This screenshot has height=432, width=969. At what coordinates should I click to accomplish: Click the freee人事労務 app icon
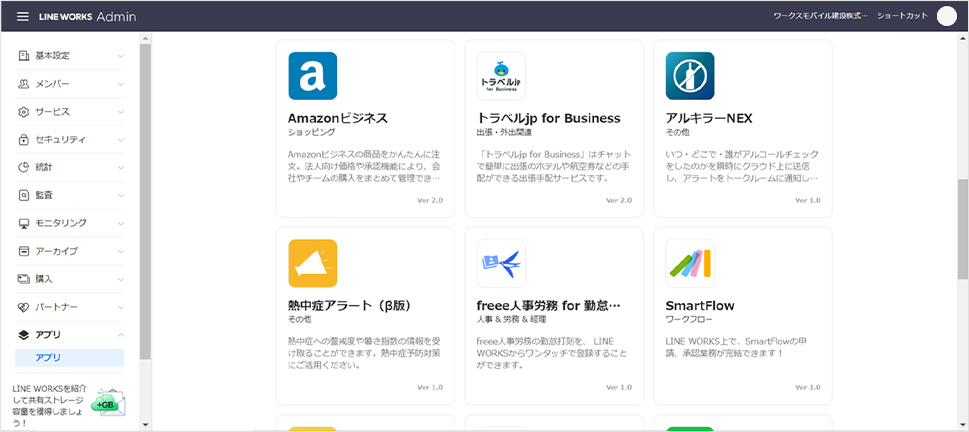tap(501, 263)
